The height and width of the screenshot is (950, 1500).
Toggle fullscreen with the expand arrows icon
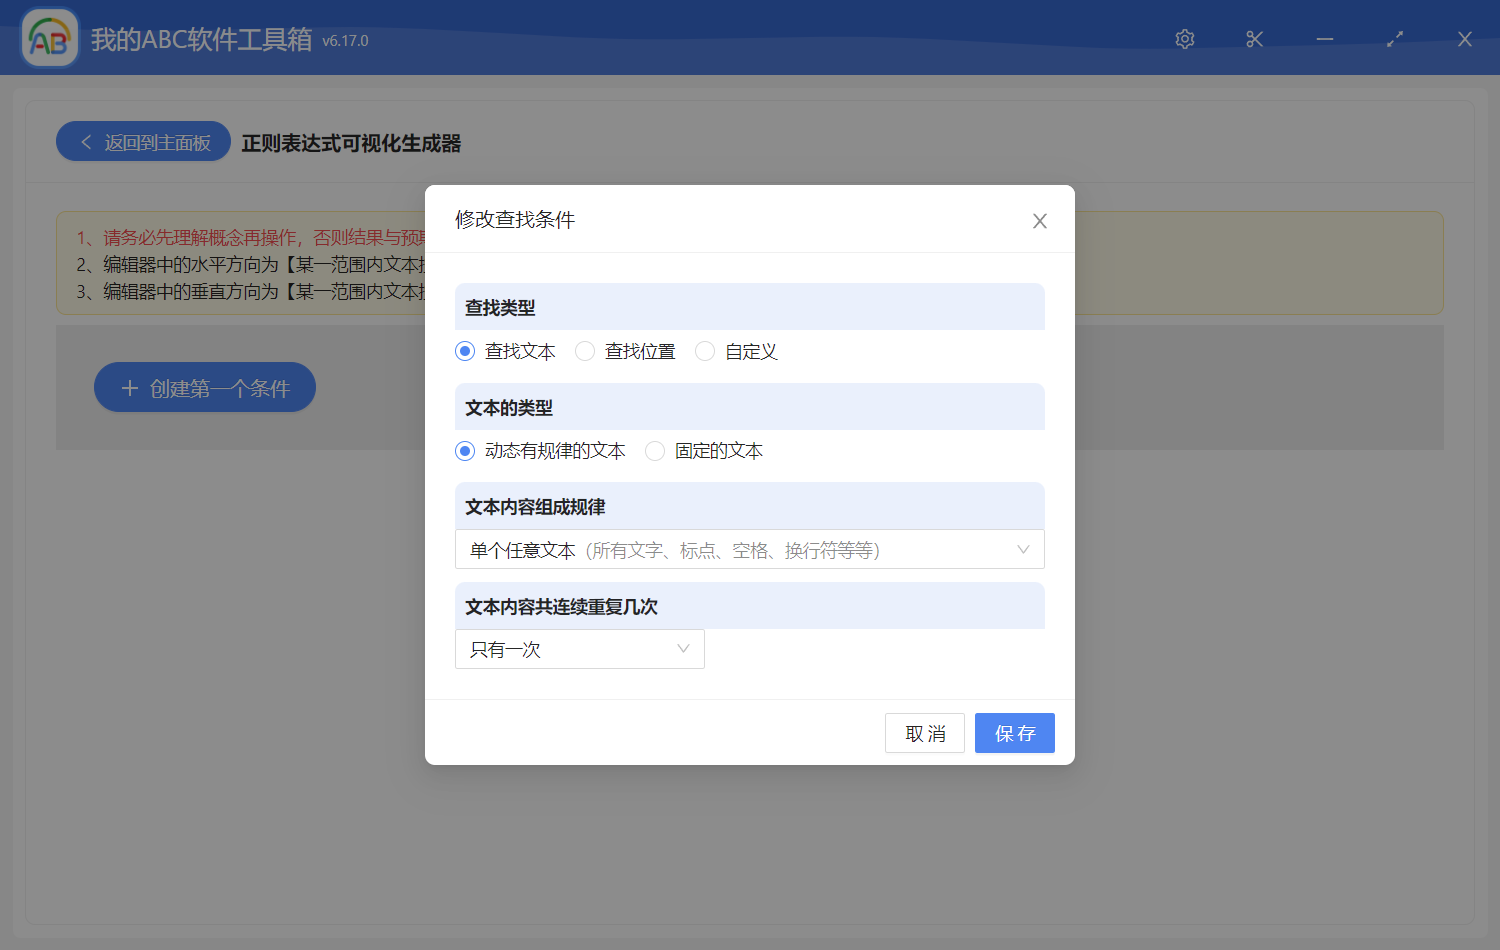(x=1395, y=39)
